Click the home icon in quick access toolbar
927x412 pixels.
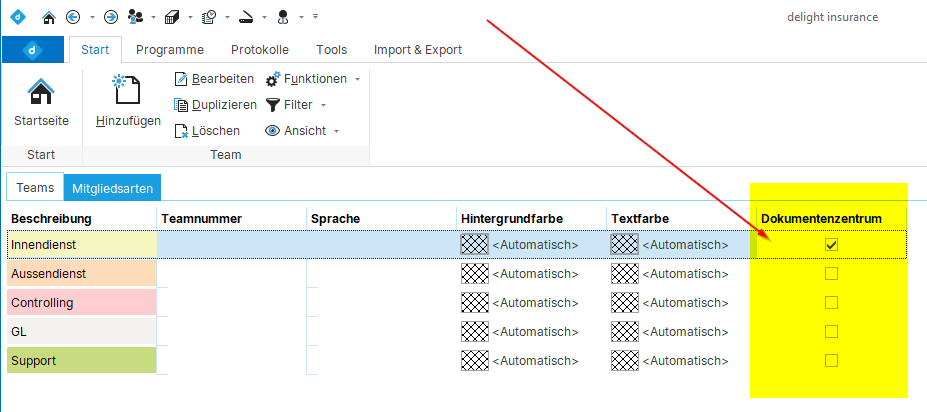[49, 17]
